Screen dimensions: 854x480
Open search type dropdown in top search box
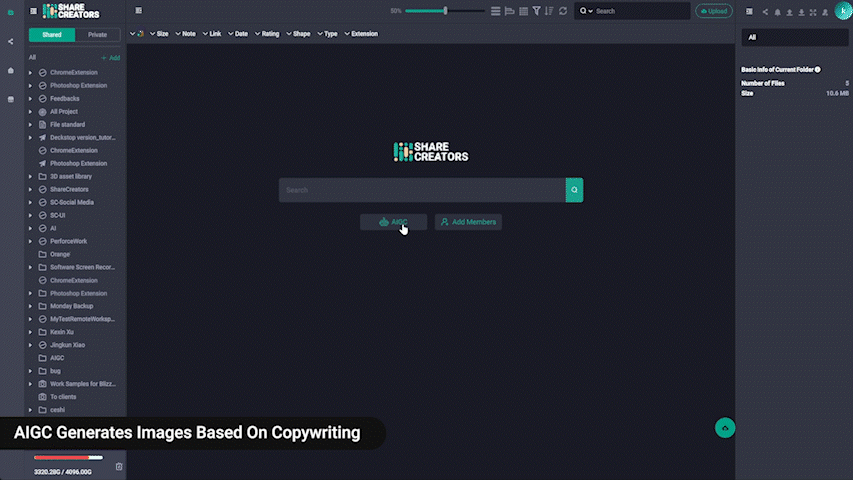point(586,11)
